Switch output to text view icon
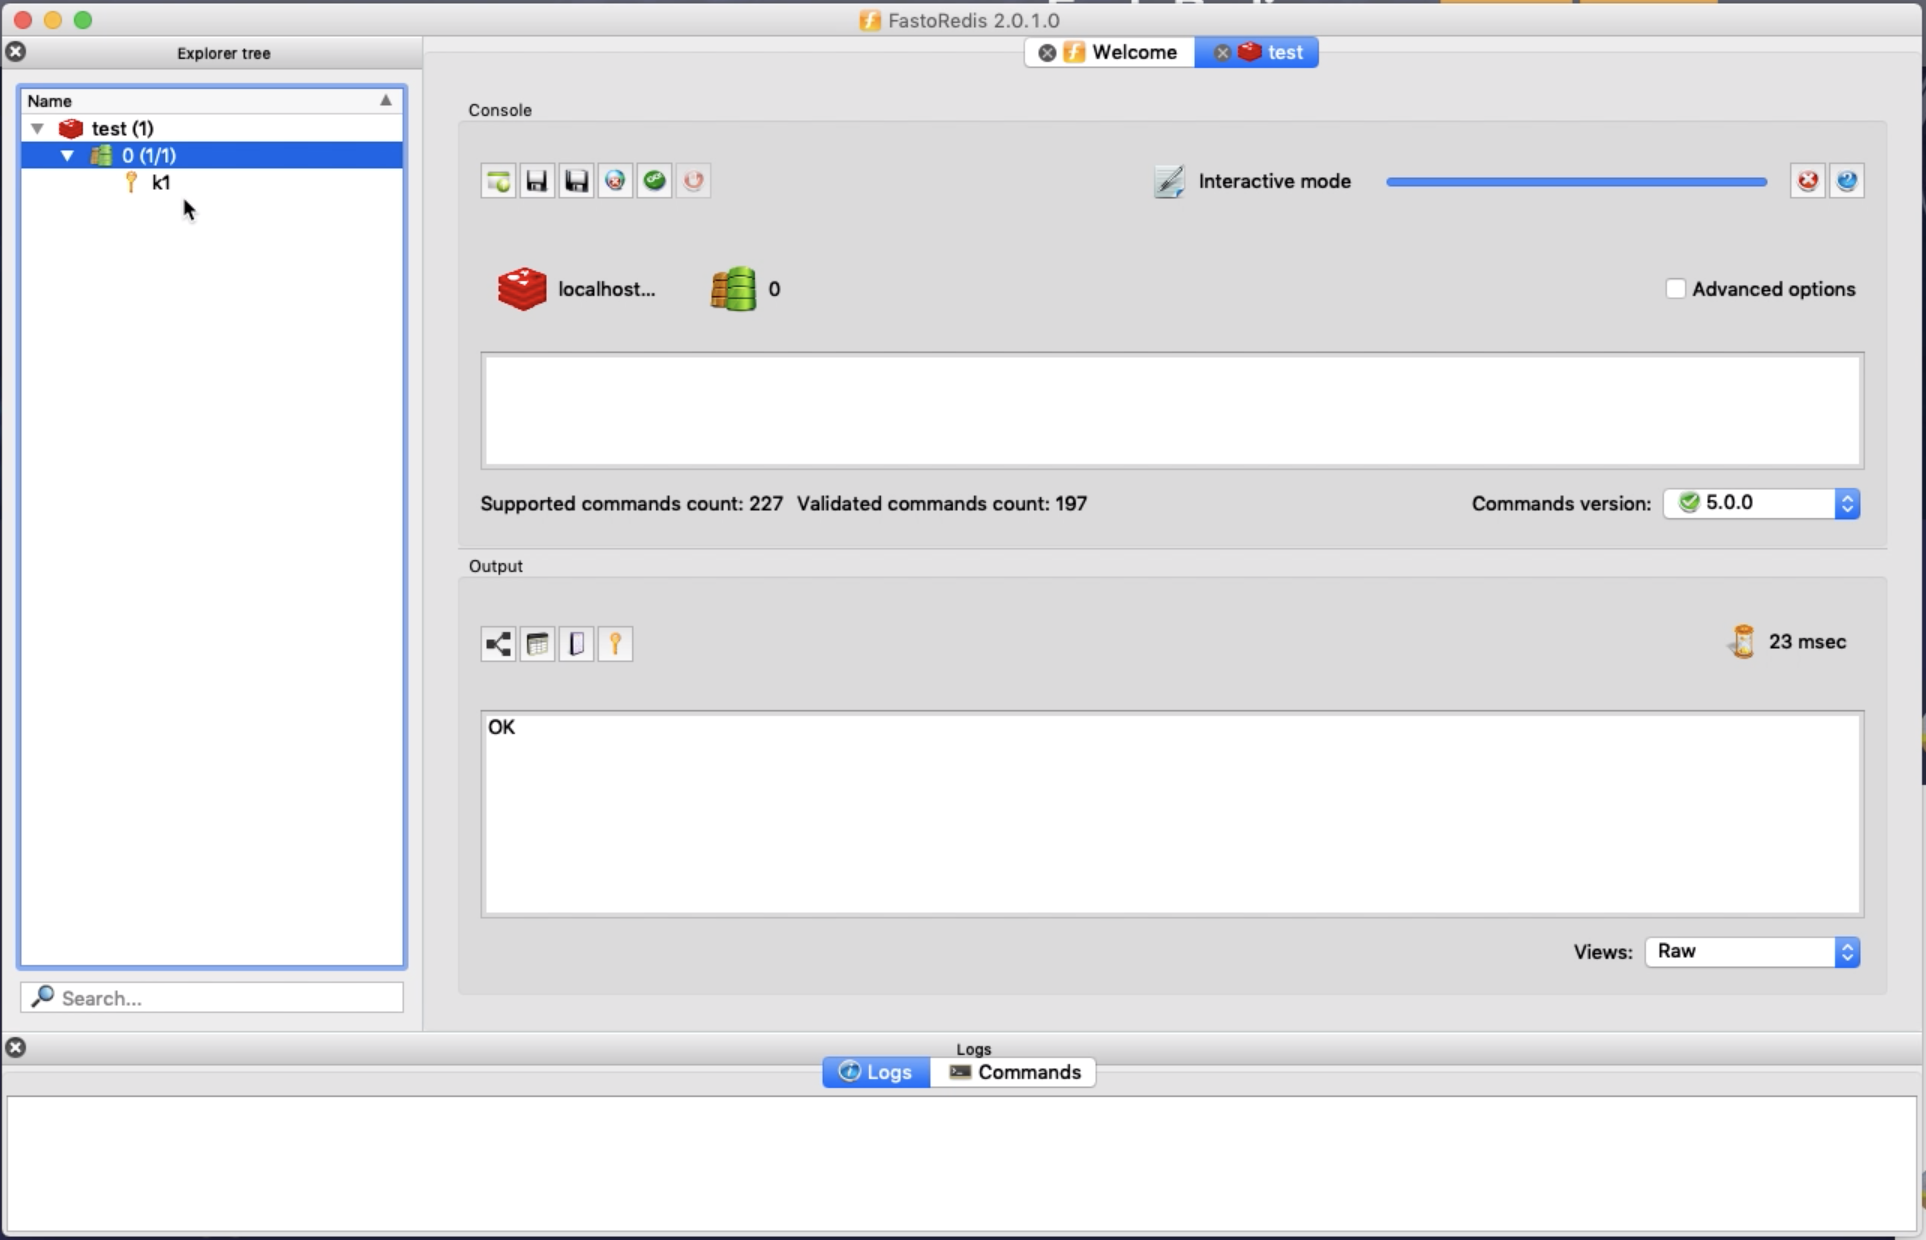Image resolution: width=1926 pixels, height=1240 pixels. [x=576, y=644]
